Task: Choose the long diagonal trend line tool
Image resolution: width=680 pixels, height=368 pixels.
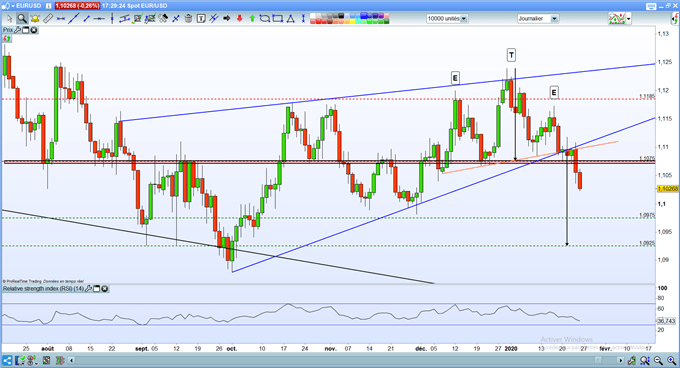Action: [x=74, y=19]
